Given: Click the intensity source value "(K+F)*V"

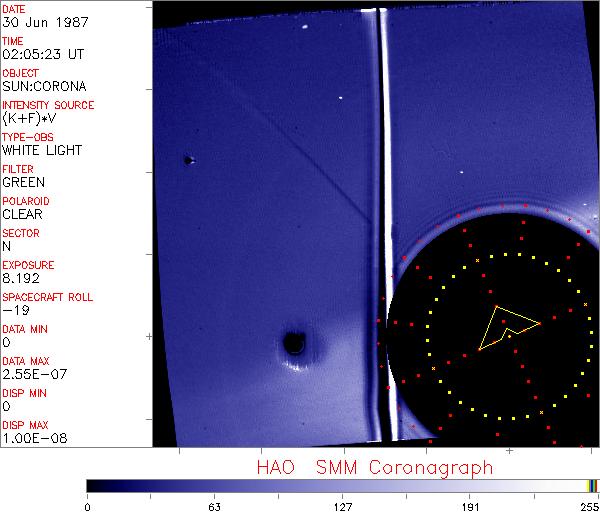Looking at the screenshot, I should coord(26,118).
